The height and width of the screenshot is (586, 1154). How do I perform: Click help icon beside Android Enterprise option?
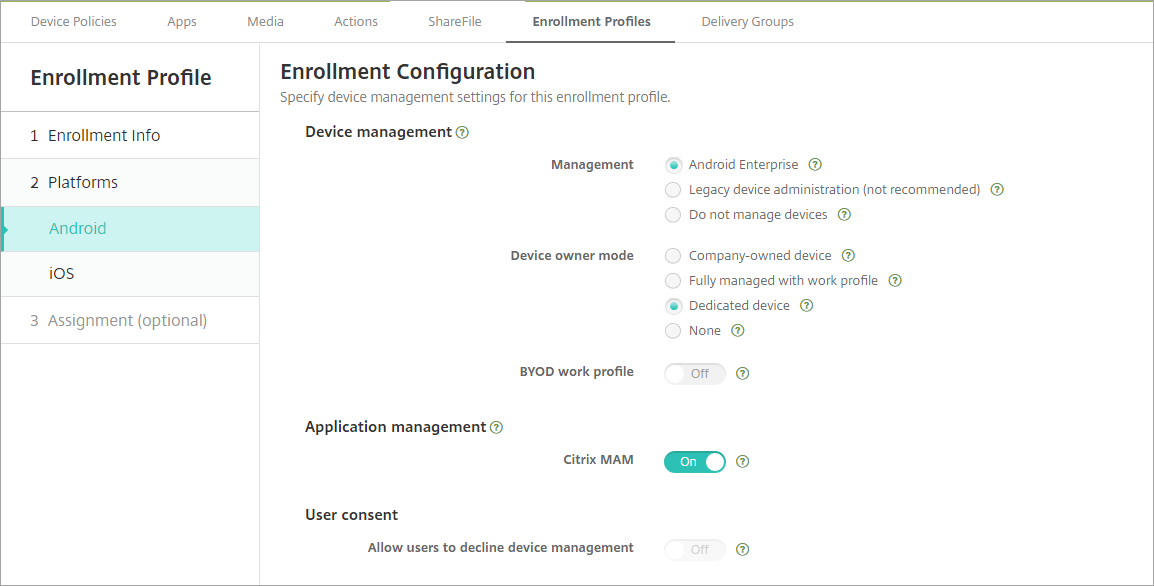[815, 165]
